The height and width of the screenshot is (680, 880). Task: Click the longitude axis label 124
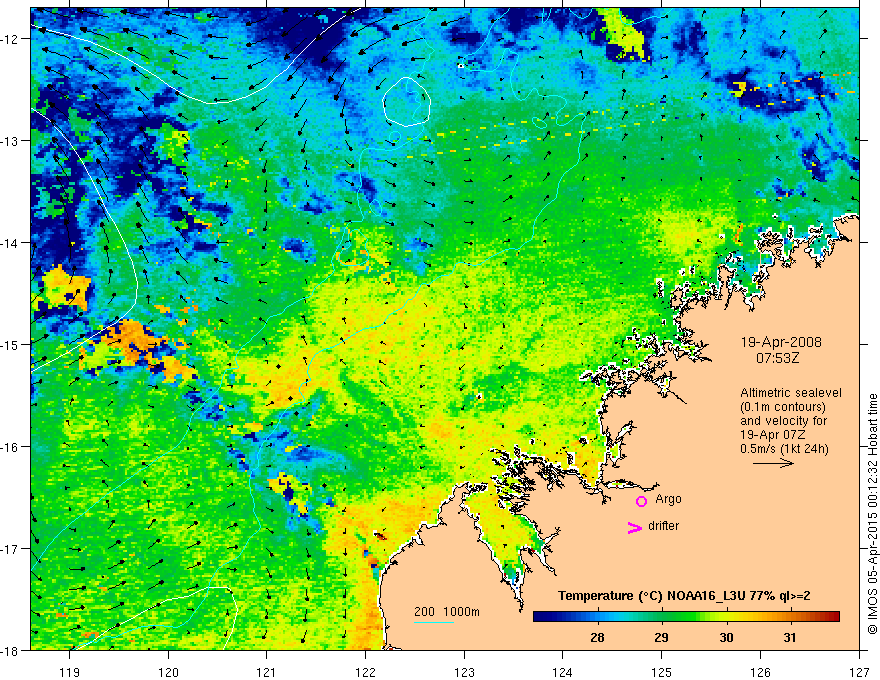pos(563,672)
